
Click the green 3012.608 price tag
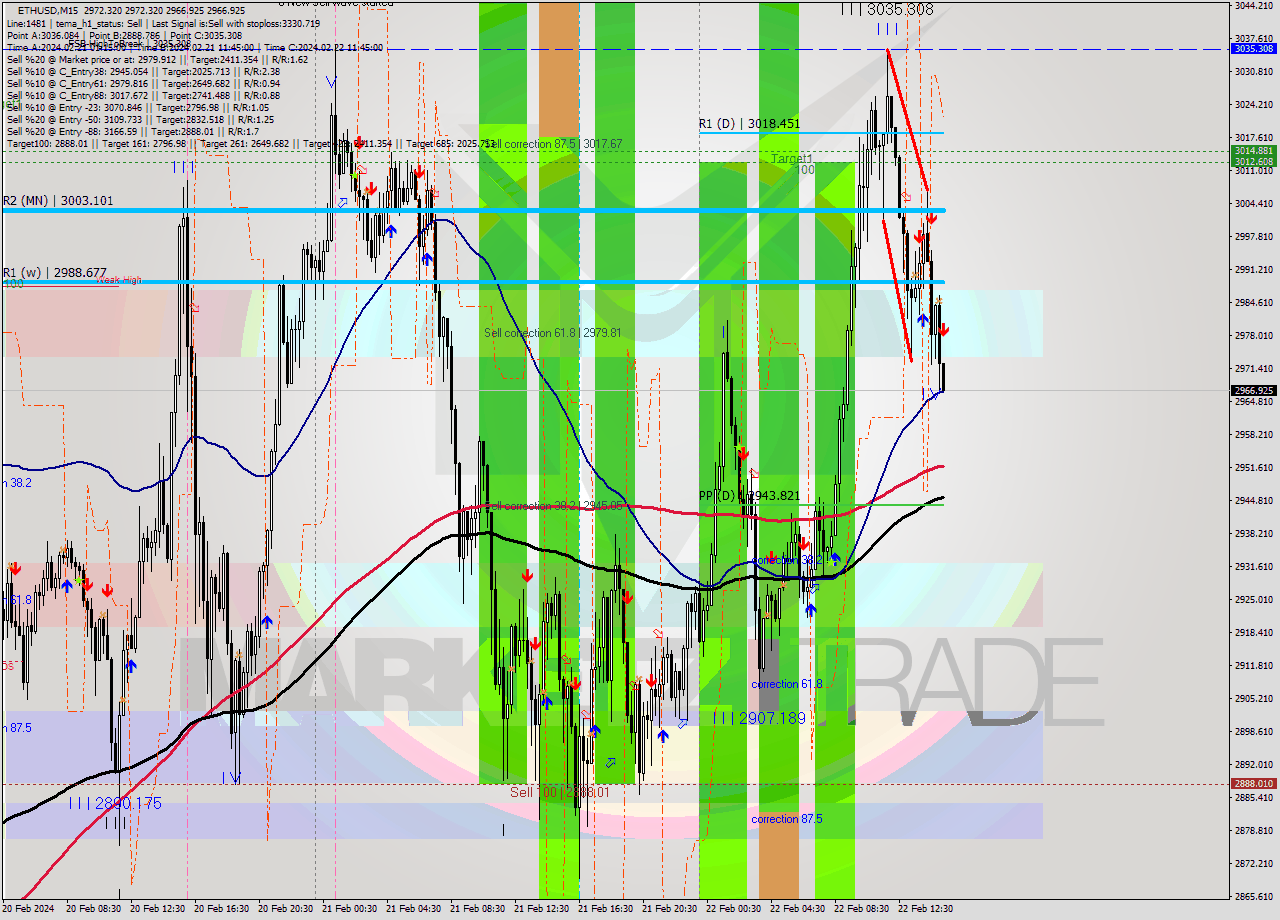pos(1254,161)
